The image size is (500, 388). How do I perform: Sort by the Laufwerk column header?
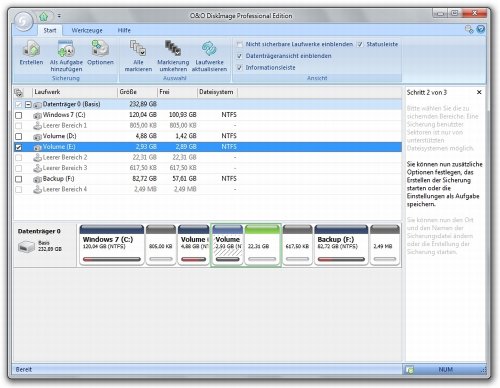click(75, 92)
